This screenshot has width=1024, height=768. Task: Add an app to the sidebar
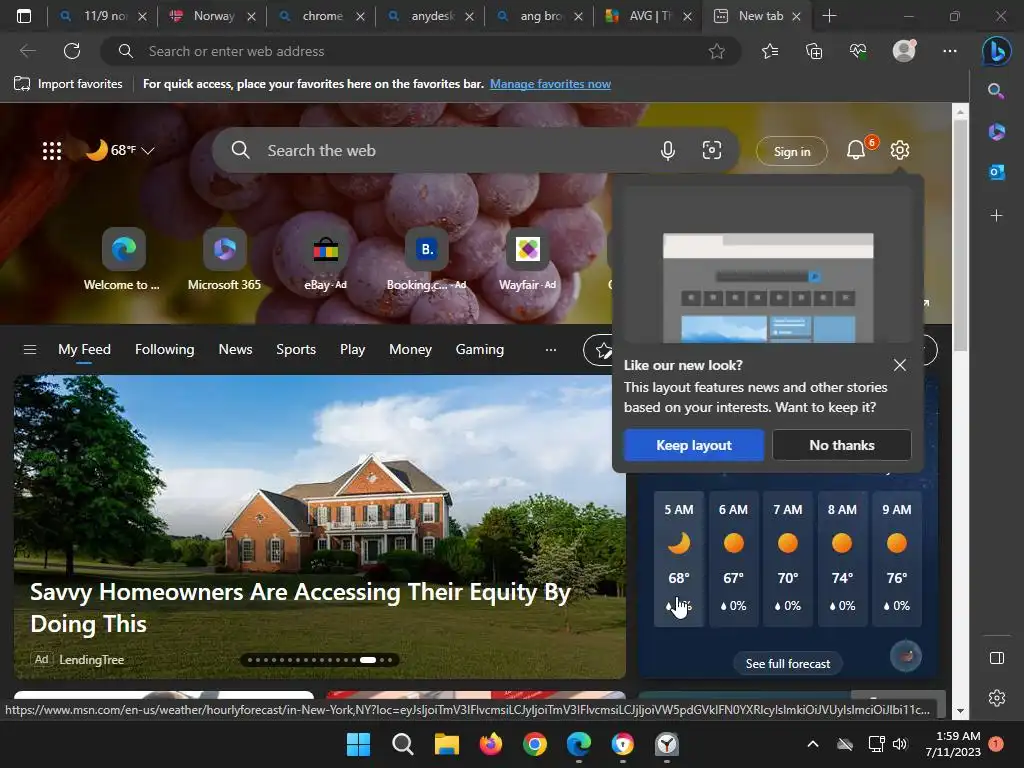click(x=996, y=215)
